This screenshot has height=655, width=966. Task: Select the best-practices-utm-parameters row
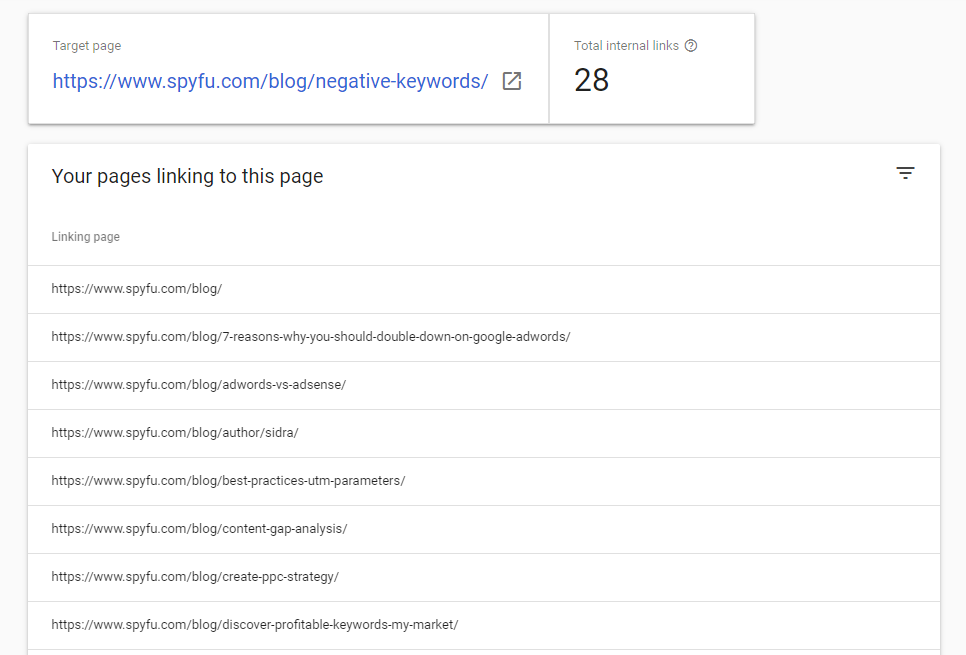(x=484, y=481)
